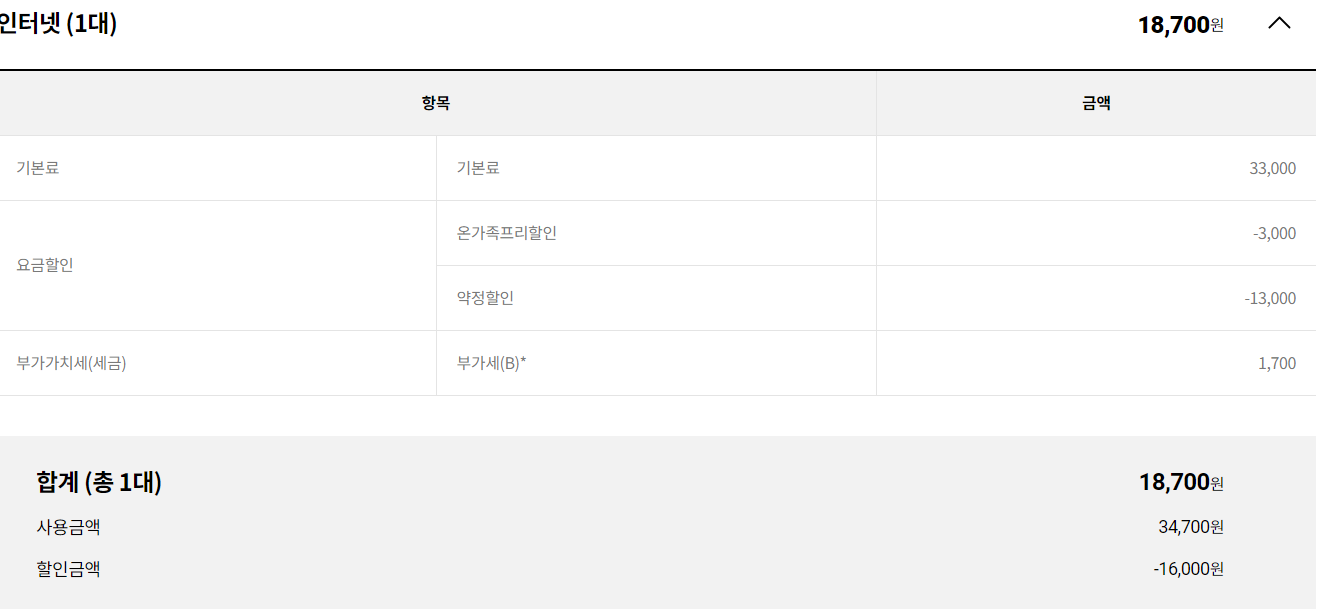
Task: Select the 33,000 기본료 amount cell
Action: coord(1272,168)
